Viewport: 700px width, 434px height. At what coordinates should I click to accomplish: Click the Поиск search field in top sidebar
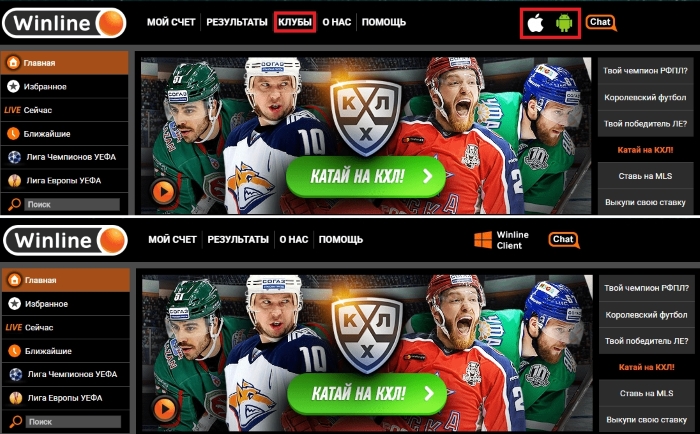pos(72,204)
